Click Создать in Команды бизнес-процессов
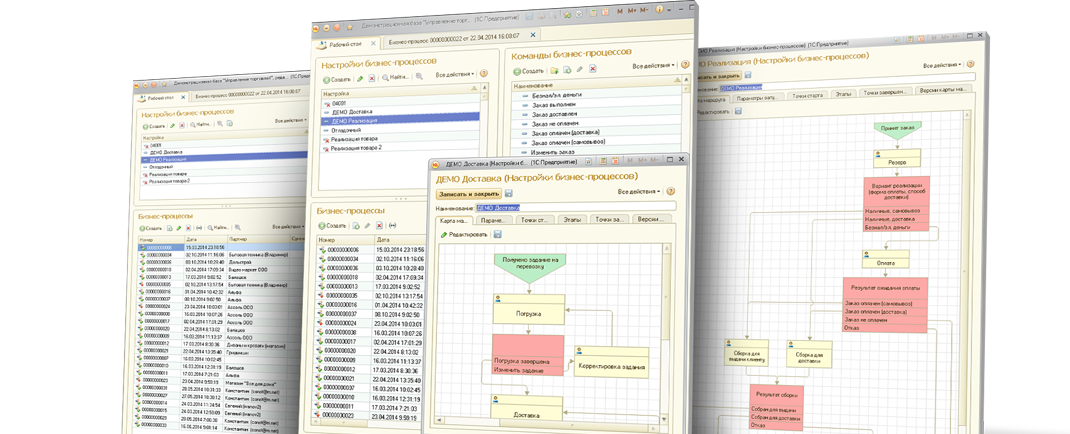This screenshot has height=434, width=1070. pyautogui.click(x=530, y=71)
